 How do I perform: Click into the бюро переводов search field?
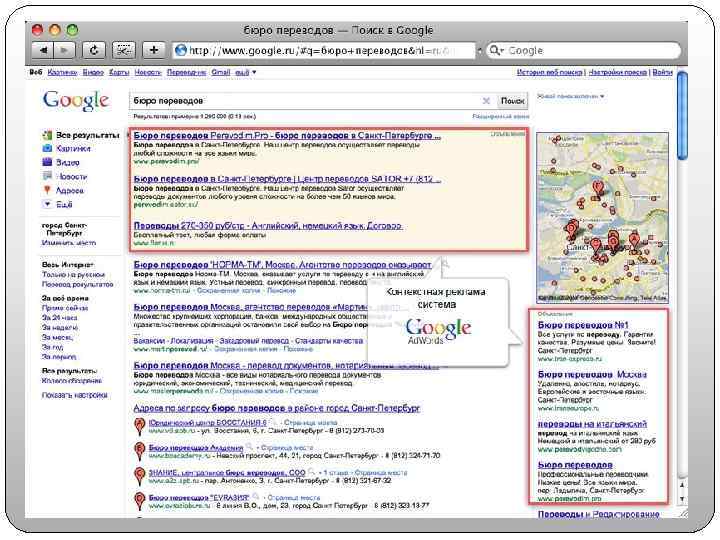(x=306, y=101)
